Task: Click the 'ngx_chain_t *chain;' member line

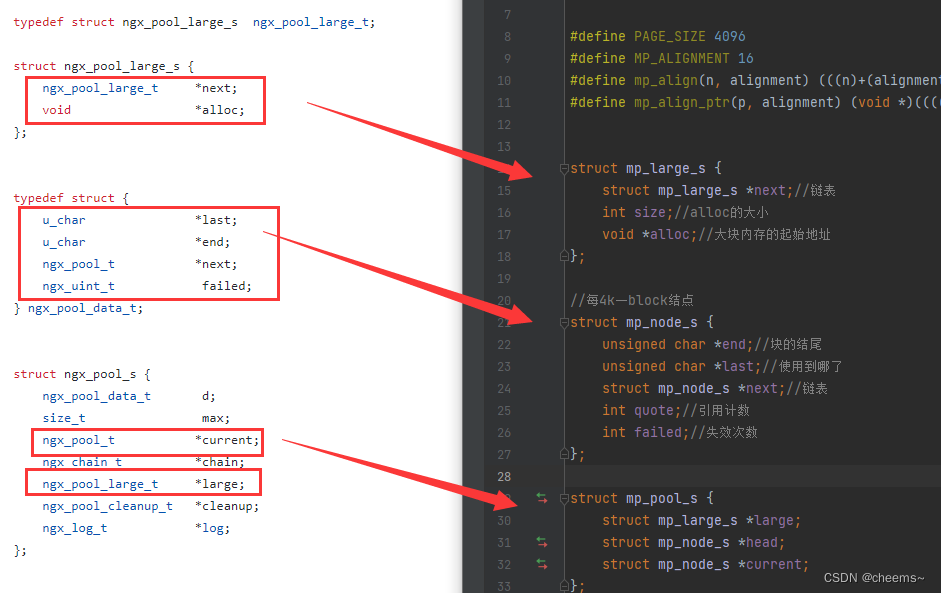Action: click(x=143, y=462)
